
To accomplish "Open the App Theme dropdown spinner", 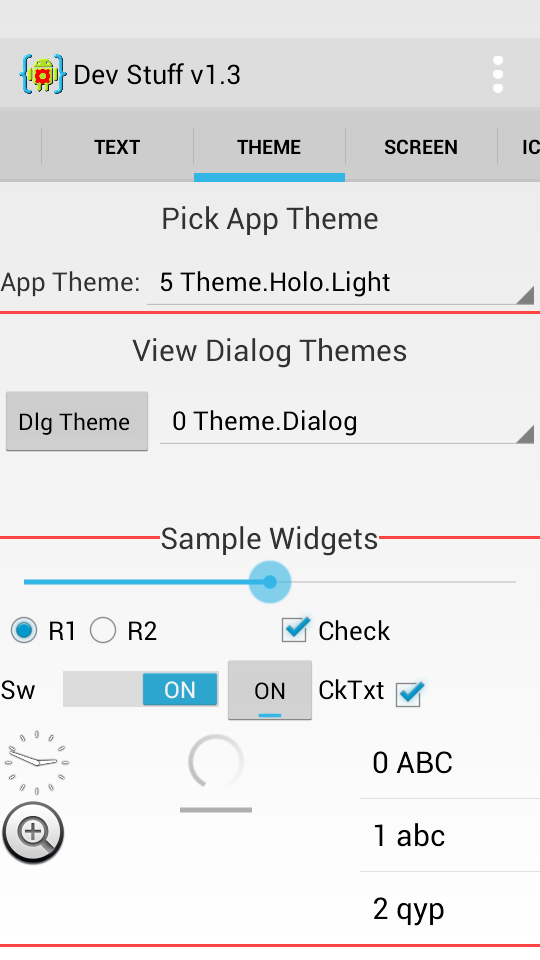I will (340, 282).
